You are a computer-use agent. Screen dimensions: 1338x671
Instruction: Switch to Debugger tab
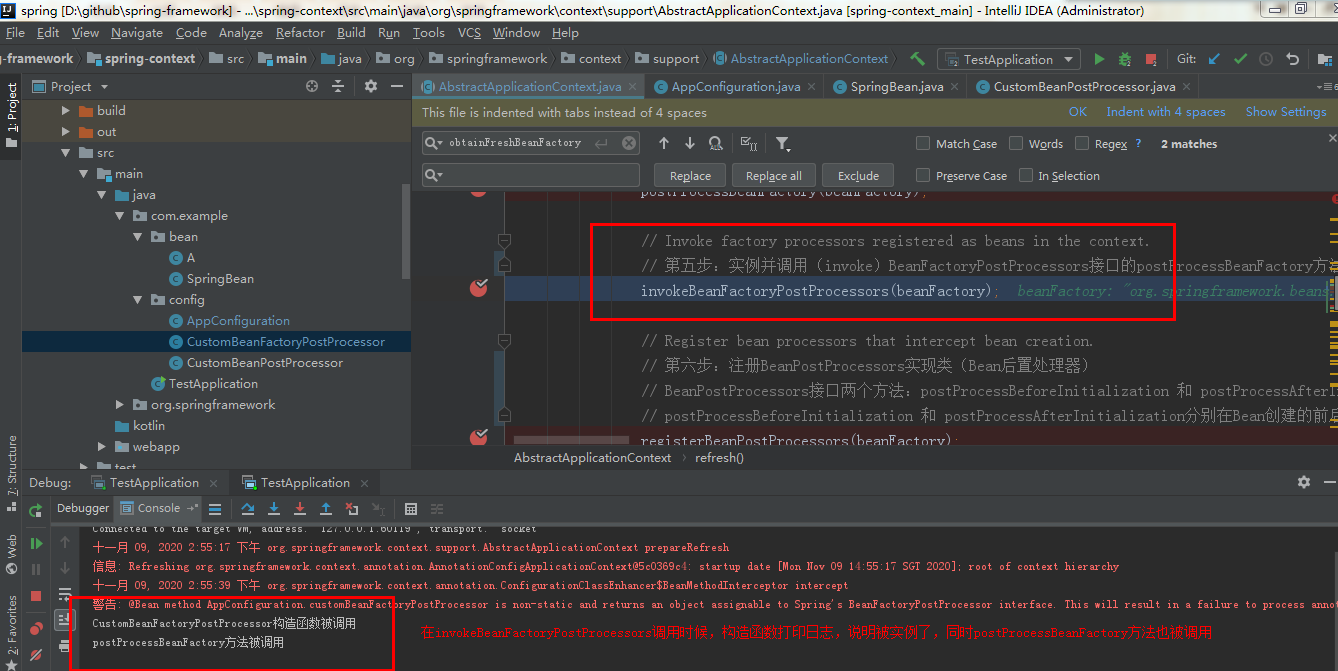(83, 508)
